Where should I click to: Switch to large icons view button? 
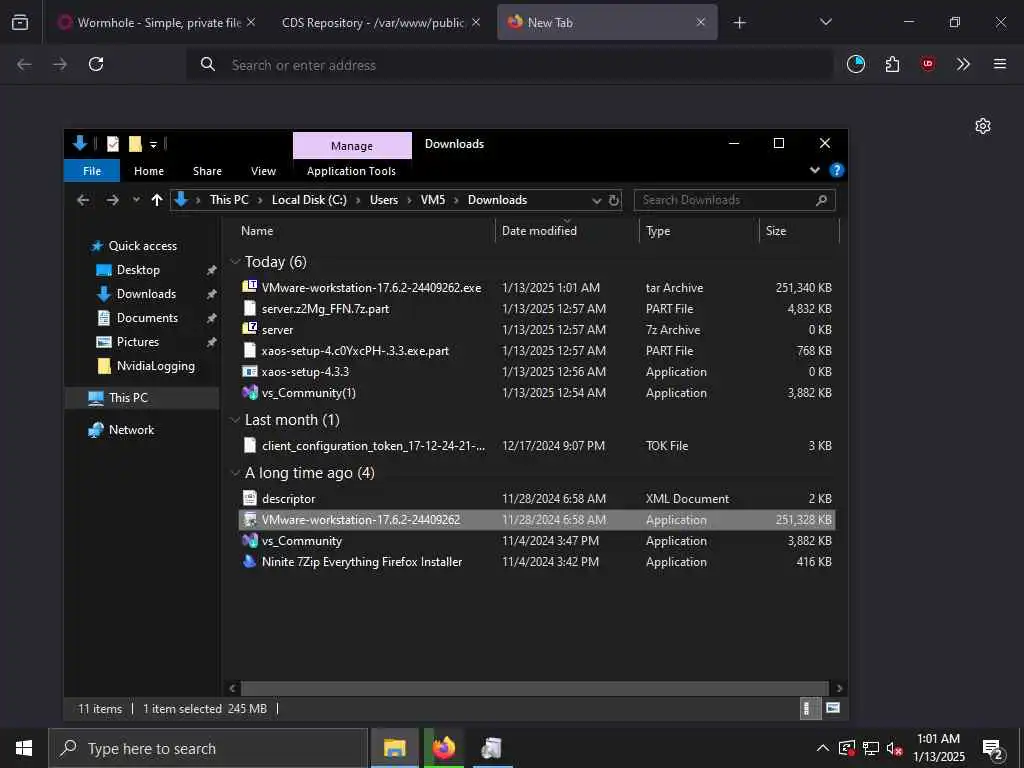pos(832,708)
